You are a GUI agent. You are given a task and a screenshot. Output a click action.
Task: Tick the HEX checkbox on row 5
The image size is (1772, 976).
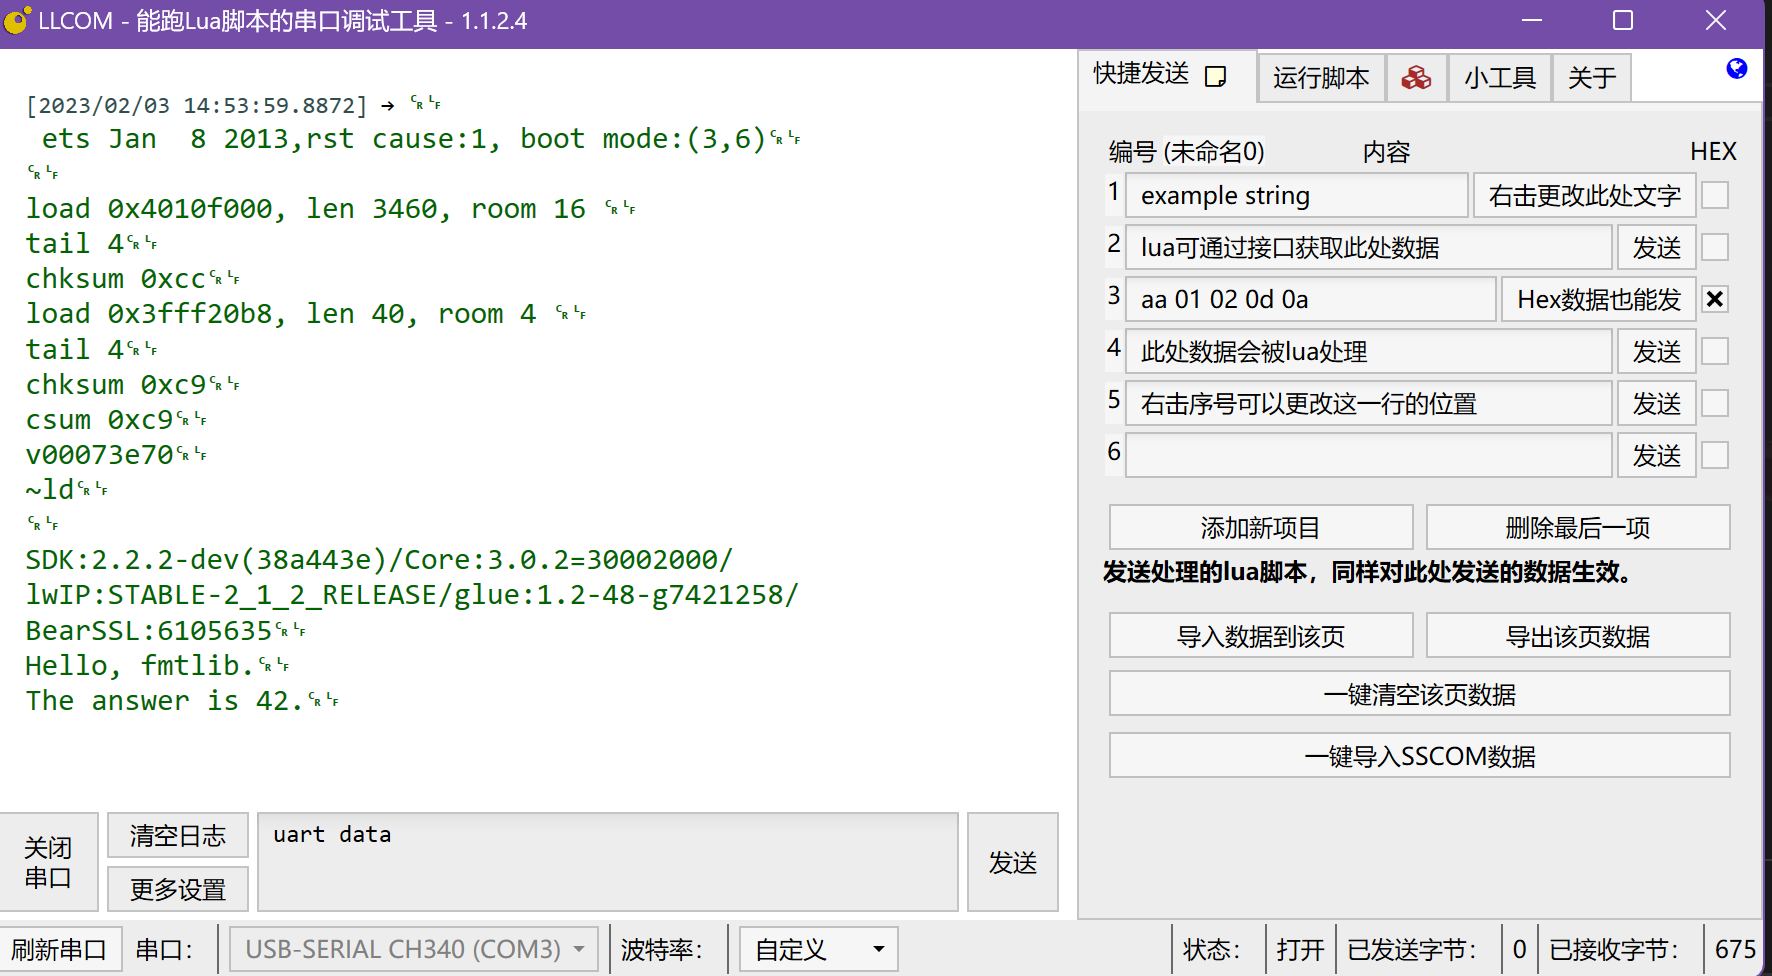pos(1715,404)
